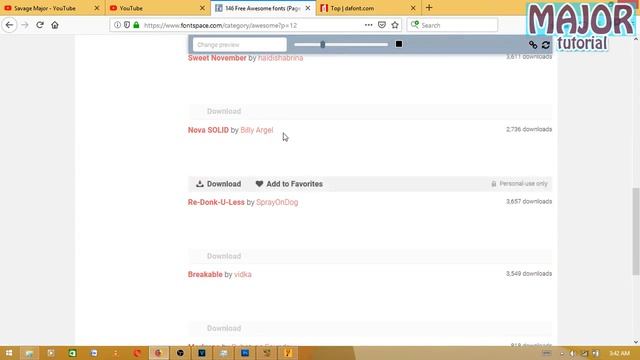Screen dimensions: 640x360
Task: Close the YouTube tab
Action: 202,8
